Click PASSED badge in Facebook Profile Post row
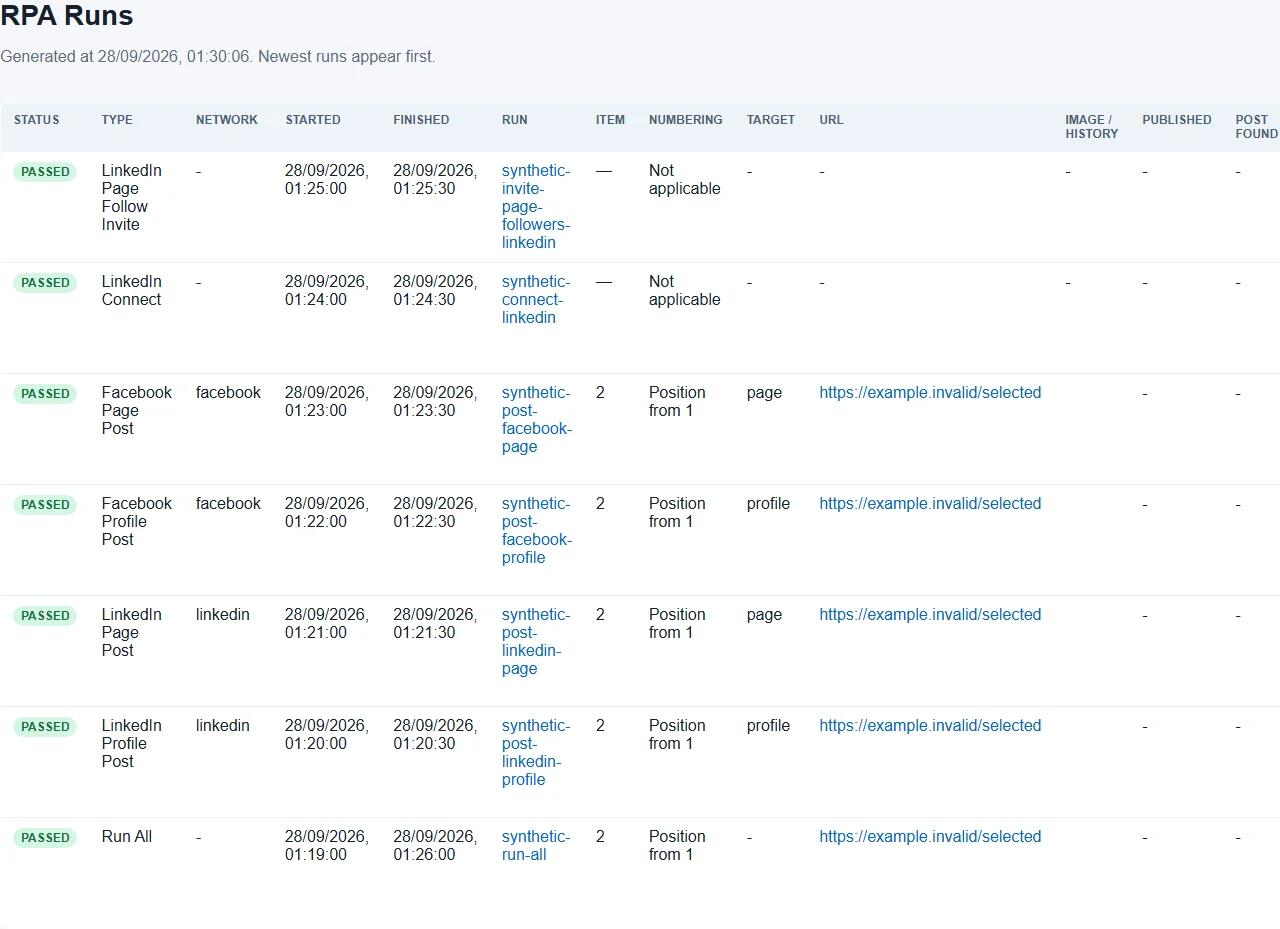The width and height of the screenshot is (1280, 929). click(45, 505)
